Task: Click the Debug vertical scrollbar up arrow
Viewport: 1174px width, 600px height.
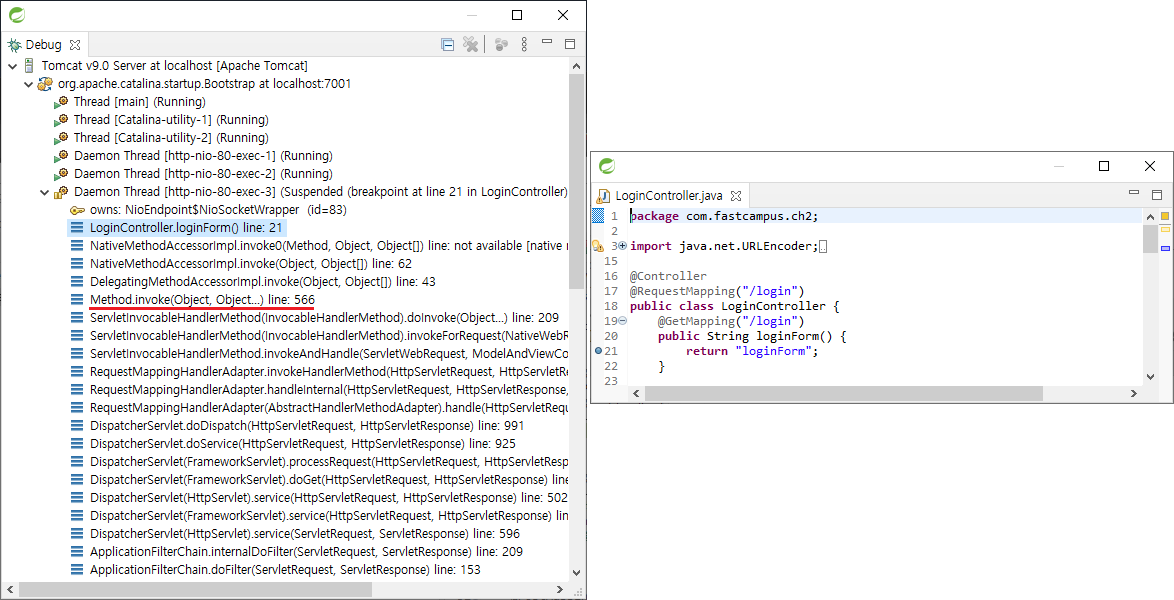Action: [577, 66]
